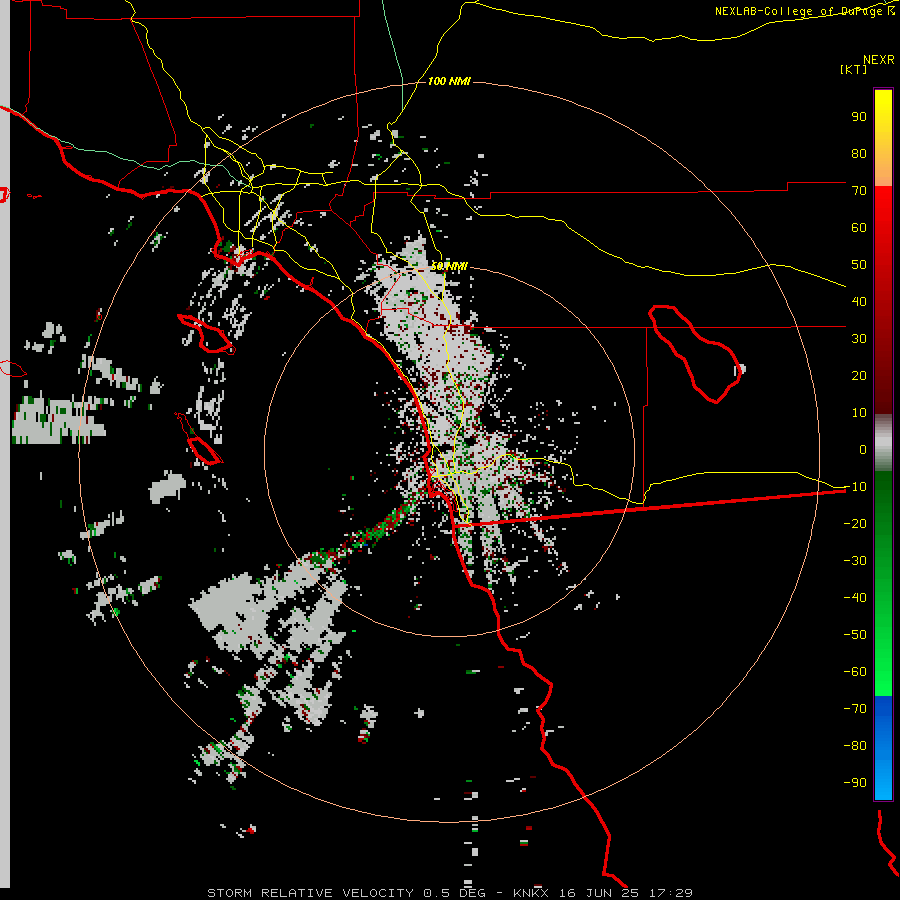900x900 pixels.
Task: Click the 16 JUN 25 date in footer
Action: tap(599, 893)
